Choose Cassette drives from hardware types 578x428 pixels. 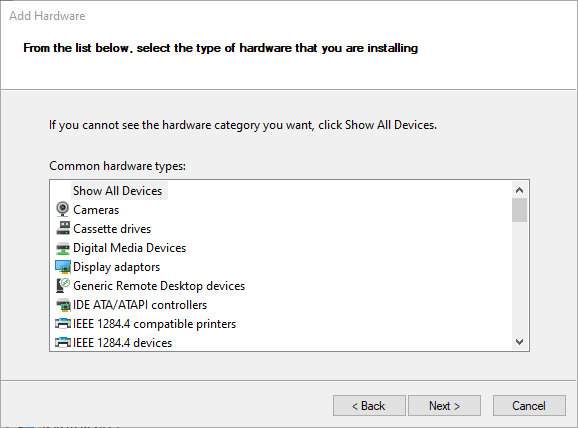pyautogui.click(x=112, y=229)
